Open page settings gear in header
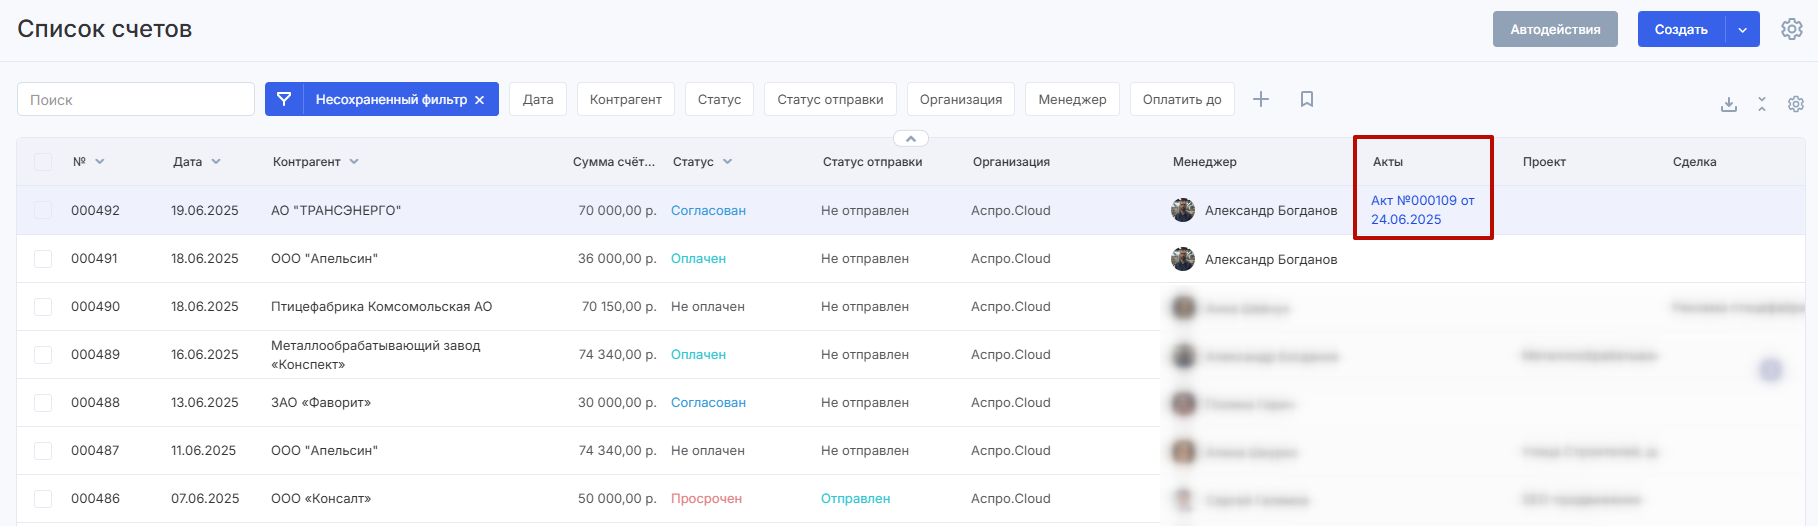Screen dimensions: 1818x526 [1791, 29]
